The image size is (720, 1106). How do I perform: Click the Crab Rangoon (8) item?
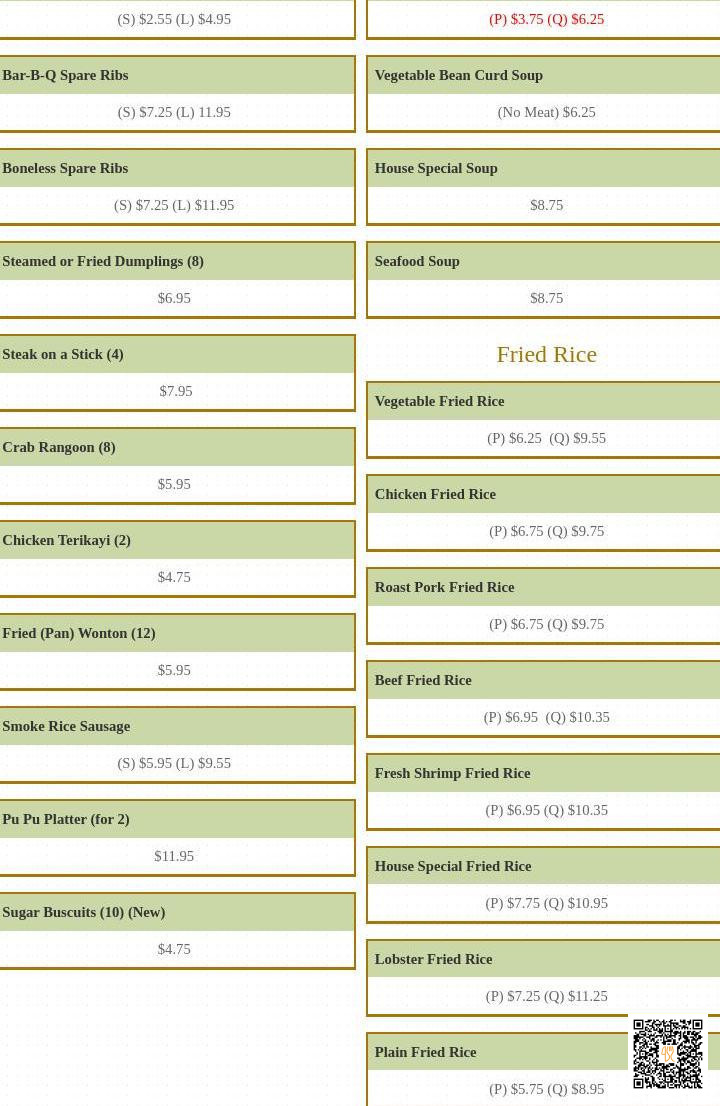pyautogui.click(x=59, y=448)
